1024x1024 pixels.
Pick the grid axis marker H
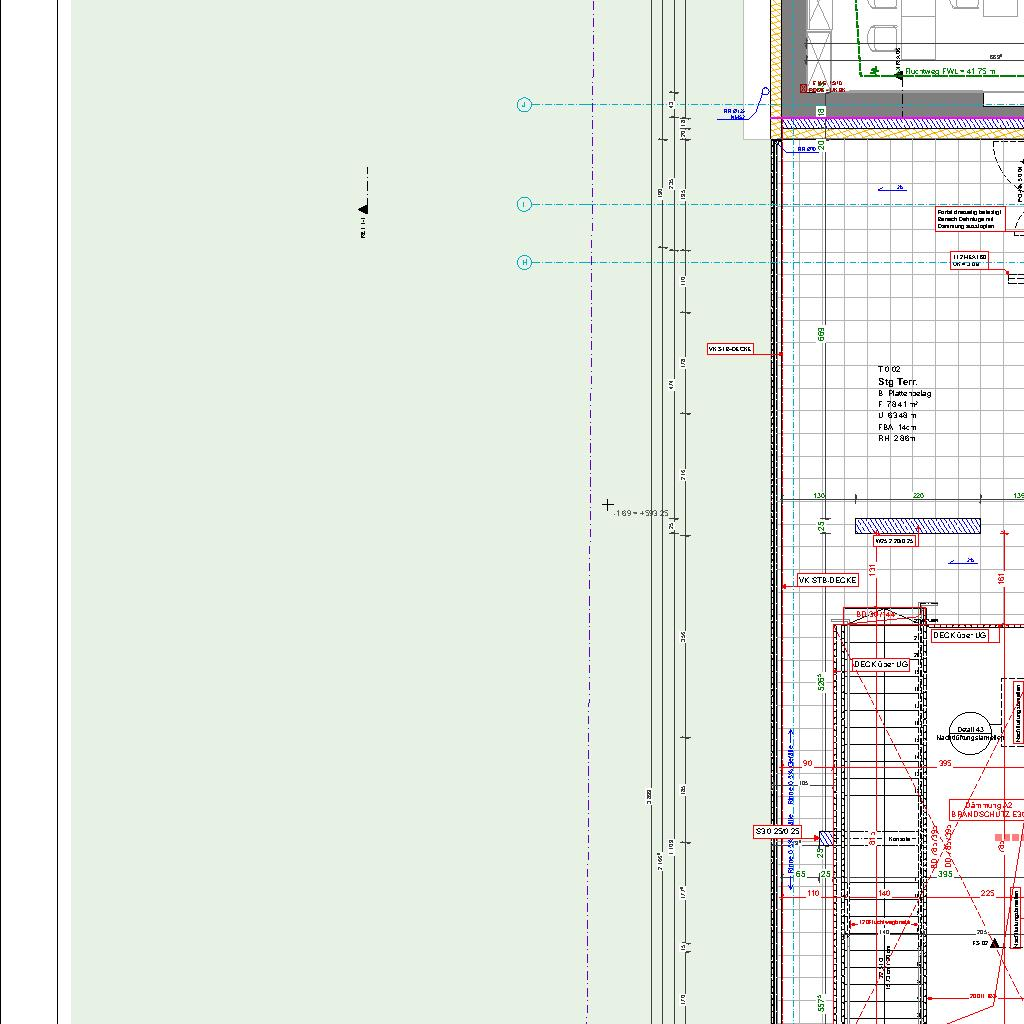tap(524, 263)
